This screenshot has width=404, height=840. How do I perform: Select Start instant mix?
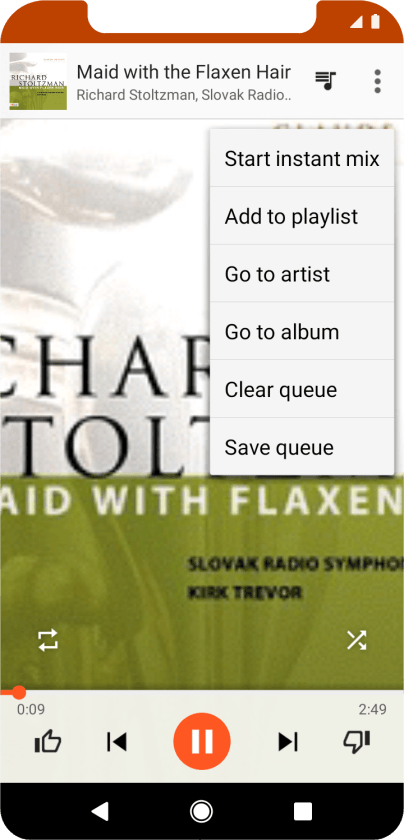[x=302, y=158]
